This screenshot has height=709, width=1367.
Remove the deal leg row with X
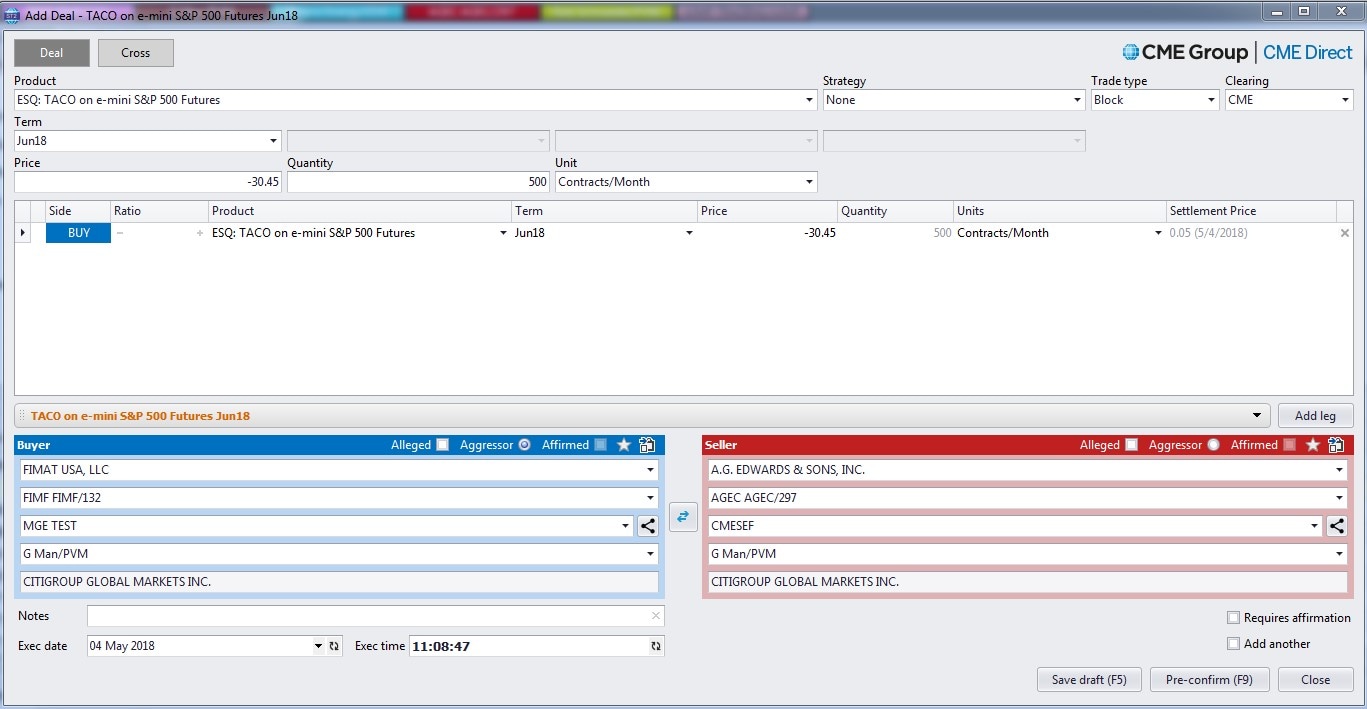pos(1344,233)
